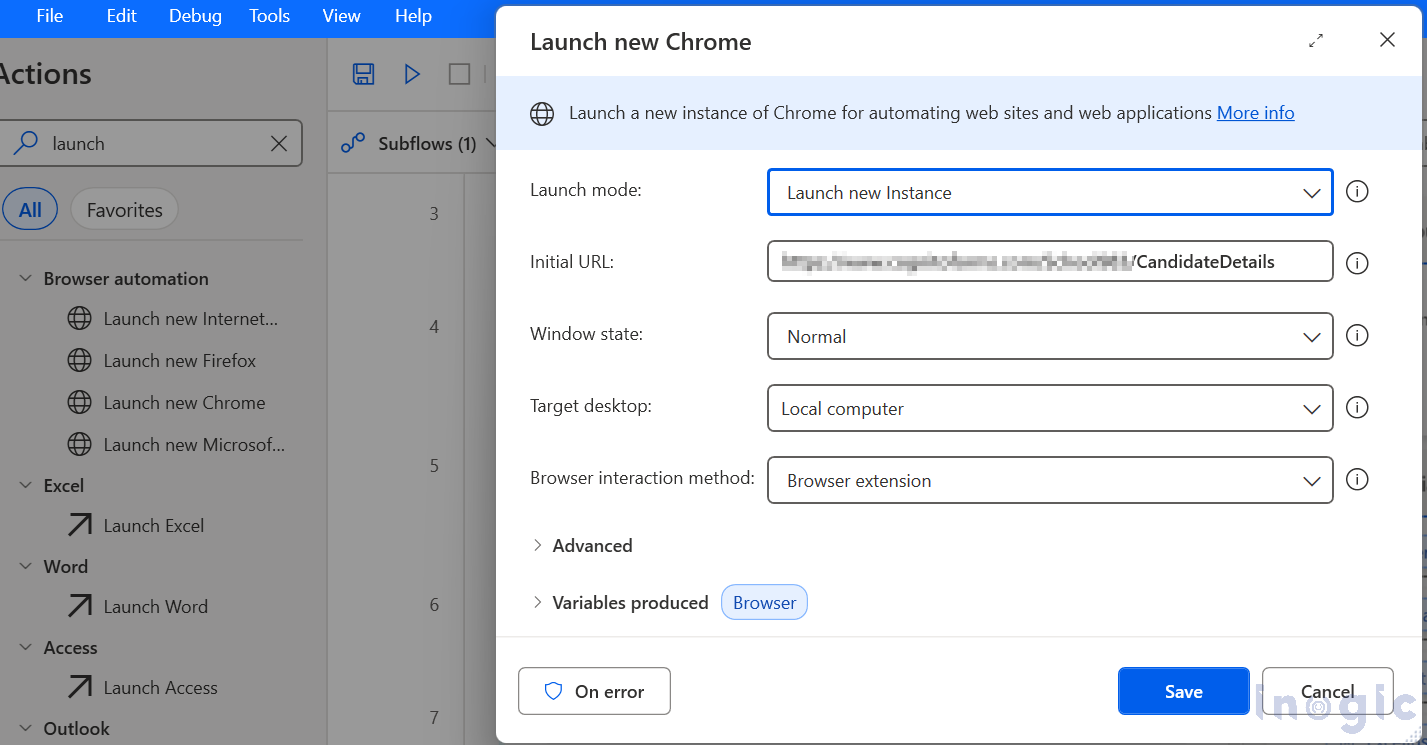Run the flow with the play icon
Image resolution: width=1427 pixels, height=745 pixels.
pos(412,73)
